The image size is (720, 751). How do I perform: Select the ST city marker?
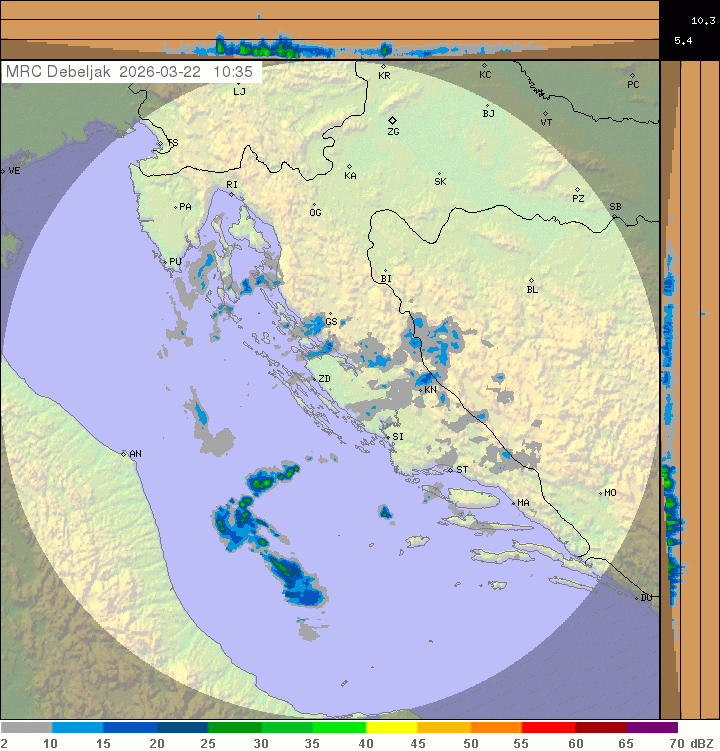(450, 469)
